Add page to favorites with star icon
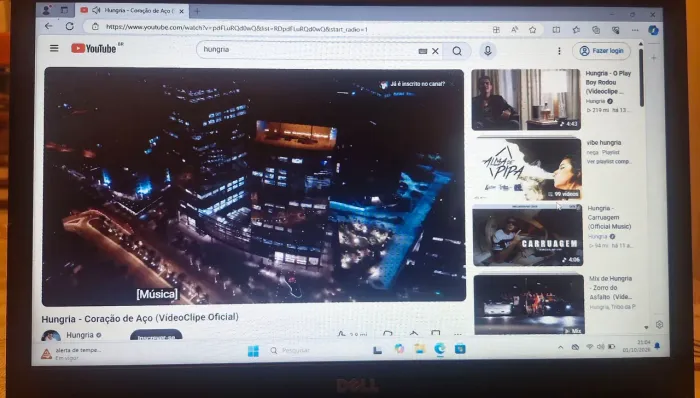Screen dimensions: 700x398 click(532, 30)
